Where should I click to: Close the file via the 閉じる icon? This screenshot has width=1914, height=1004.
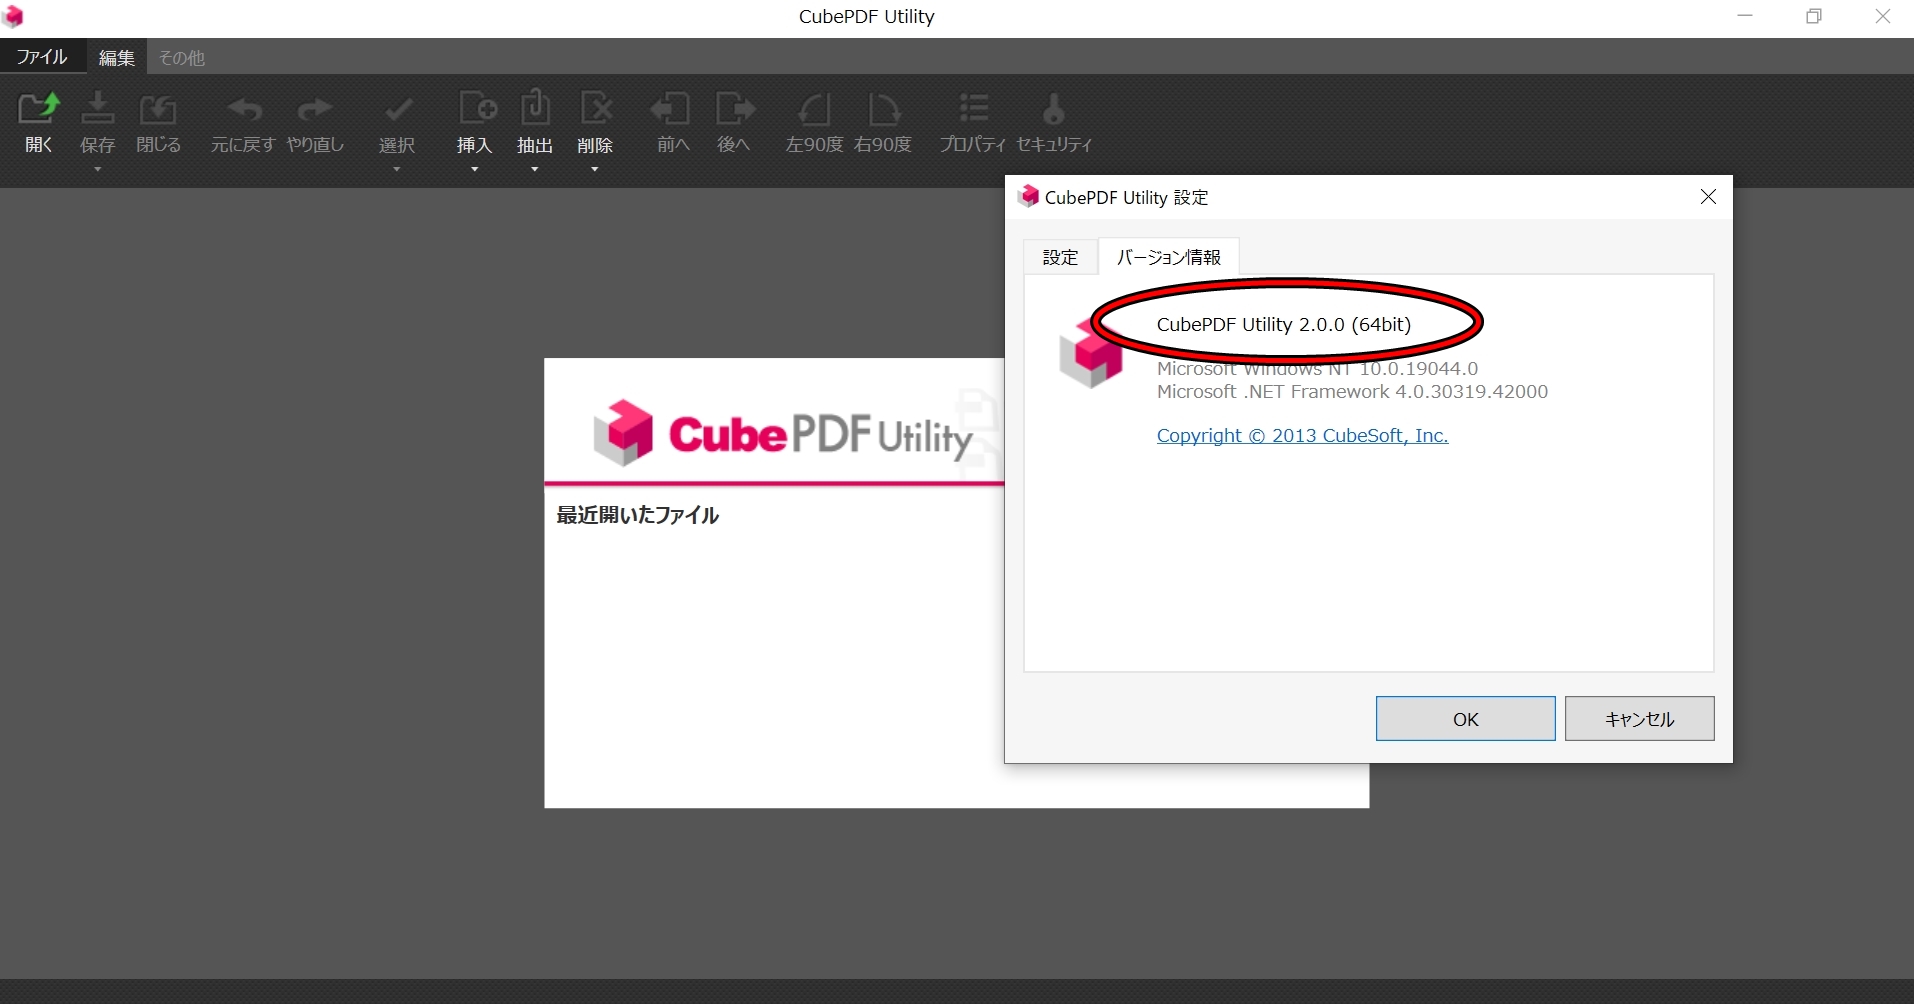point(157,120)
